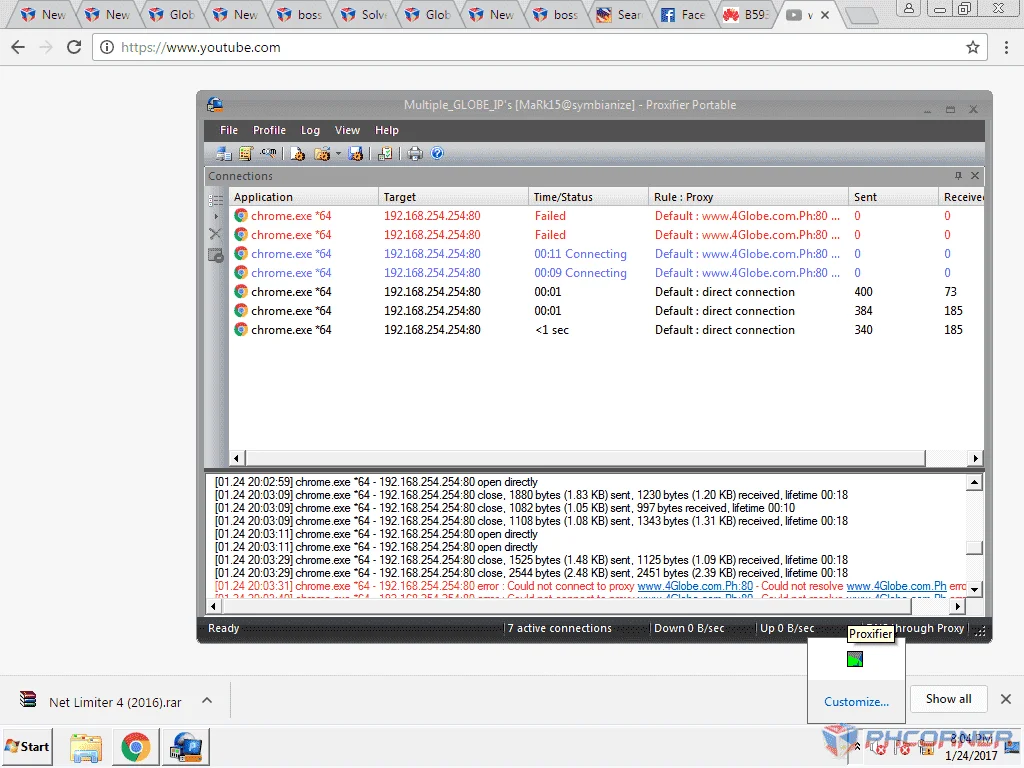Open Name Resolution (.com) toolbar icon
Screen dimensions: 1024x768
tap(268, 153)
